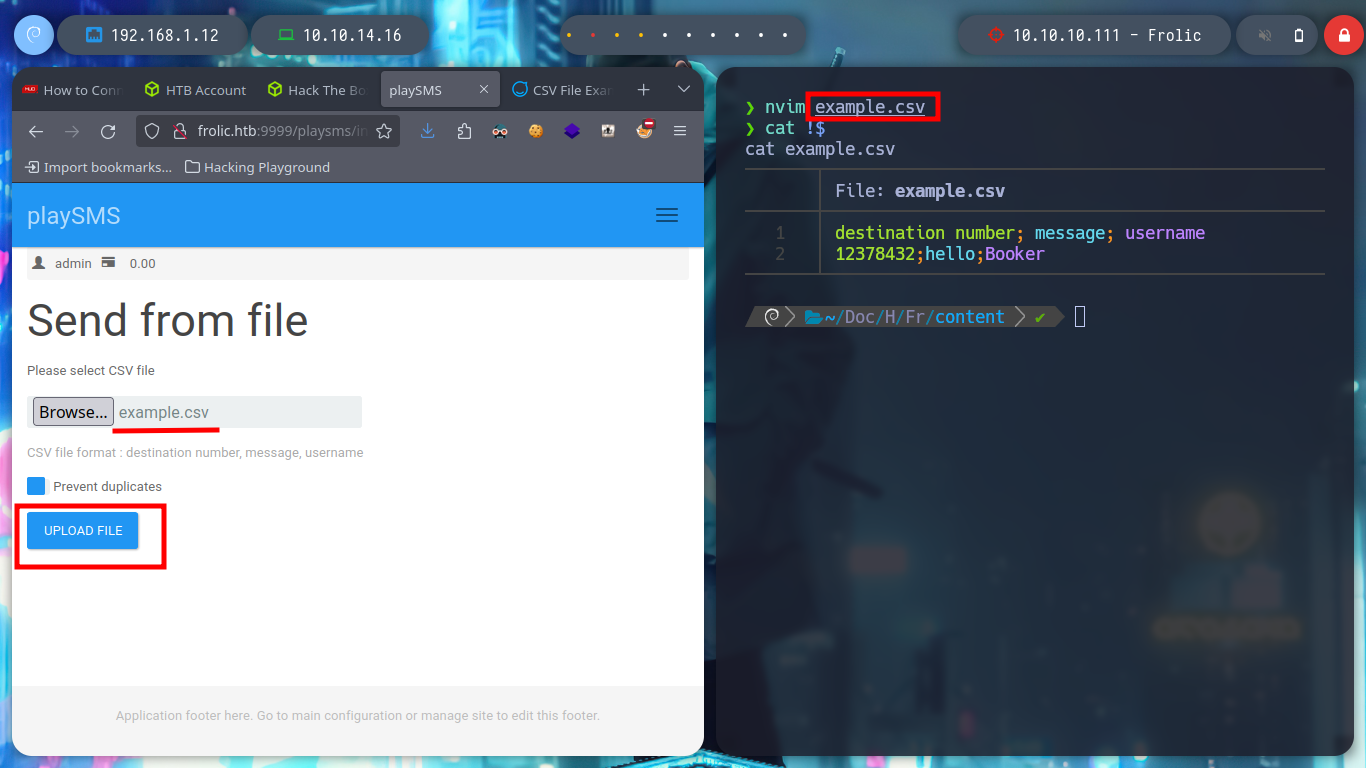Open the Hacking Playground bookmarks folder

[x=258, y=167]
